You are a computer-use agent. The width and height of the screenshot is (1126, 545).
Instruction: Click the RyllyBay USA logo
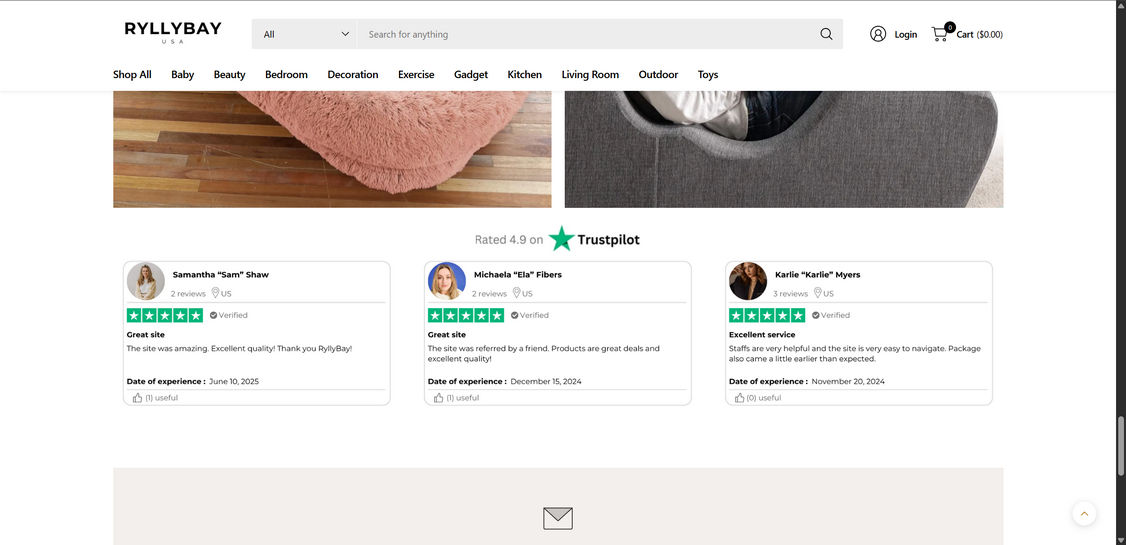tap(173, 32)
